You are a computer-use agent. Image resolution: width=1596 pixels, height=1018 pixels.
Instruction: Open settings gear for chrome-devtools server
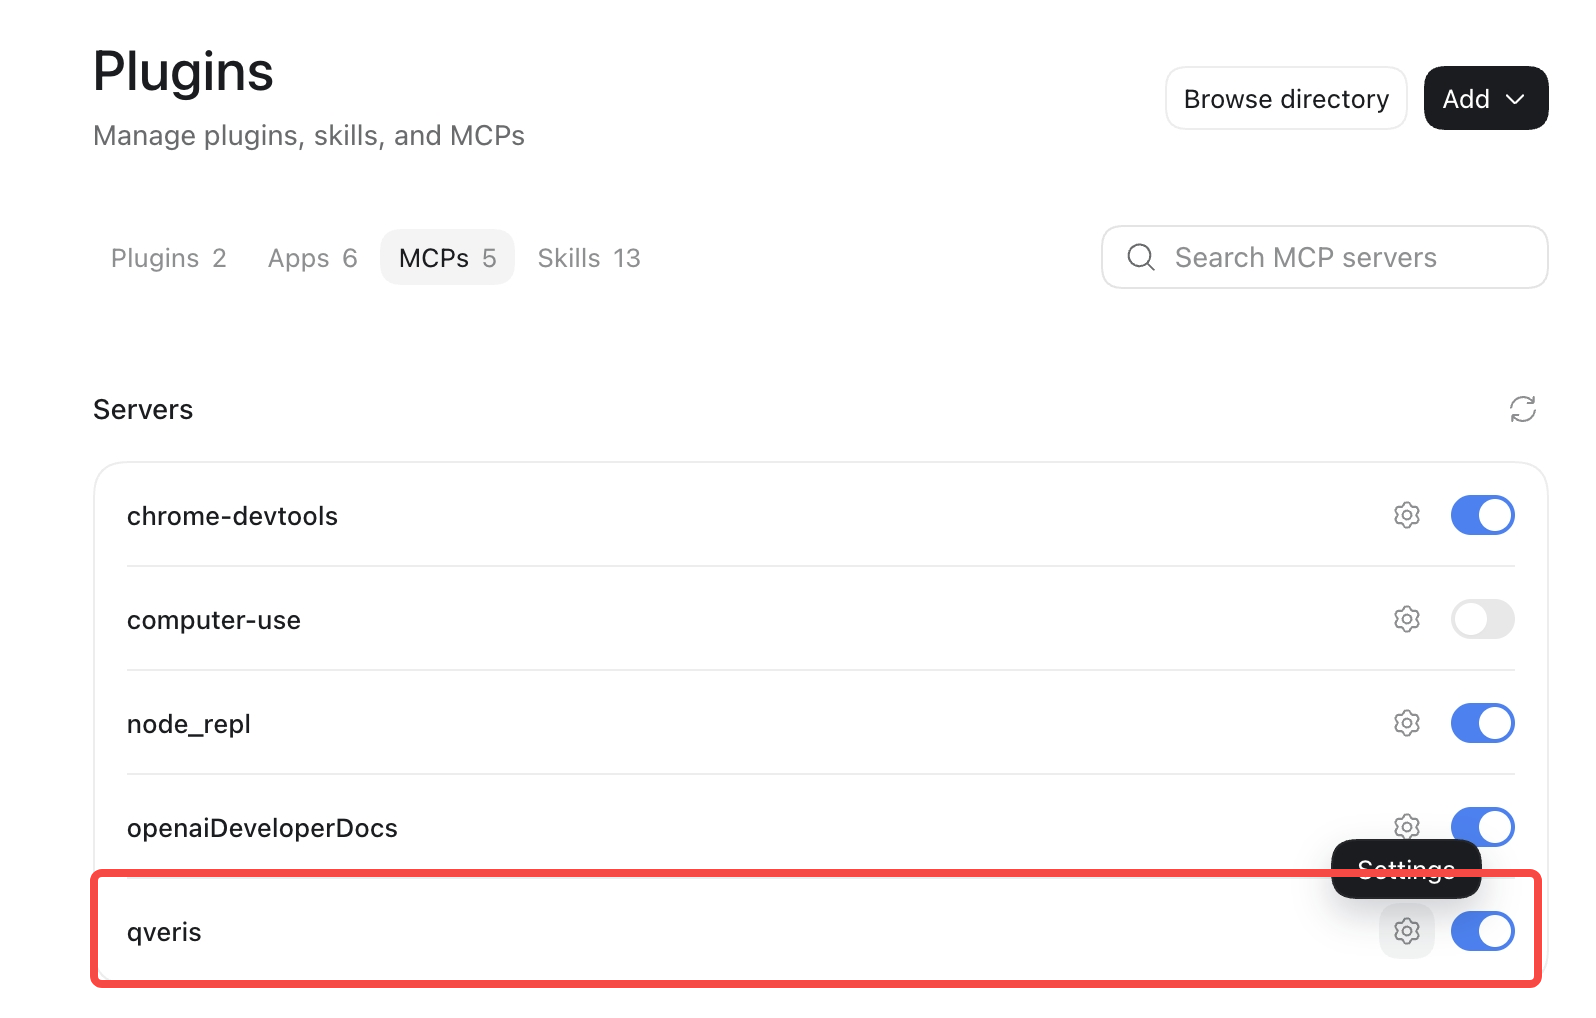click(1407, 515)
